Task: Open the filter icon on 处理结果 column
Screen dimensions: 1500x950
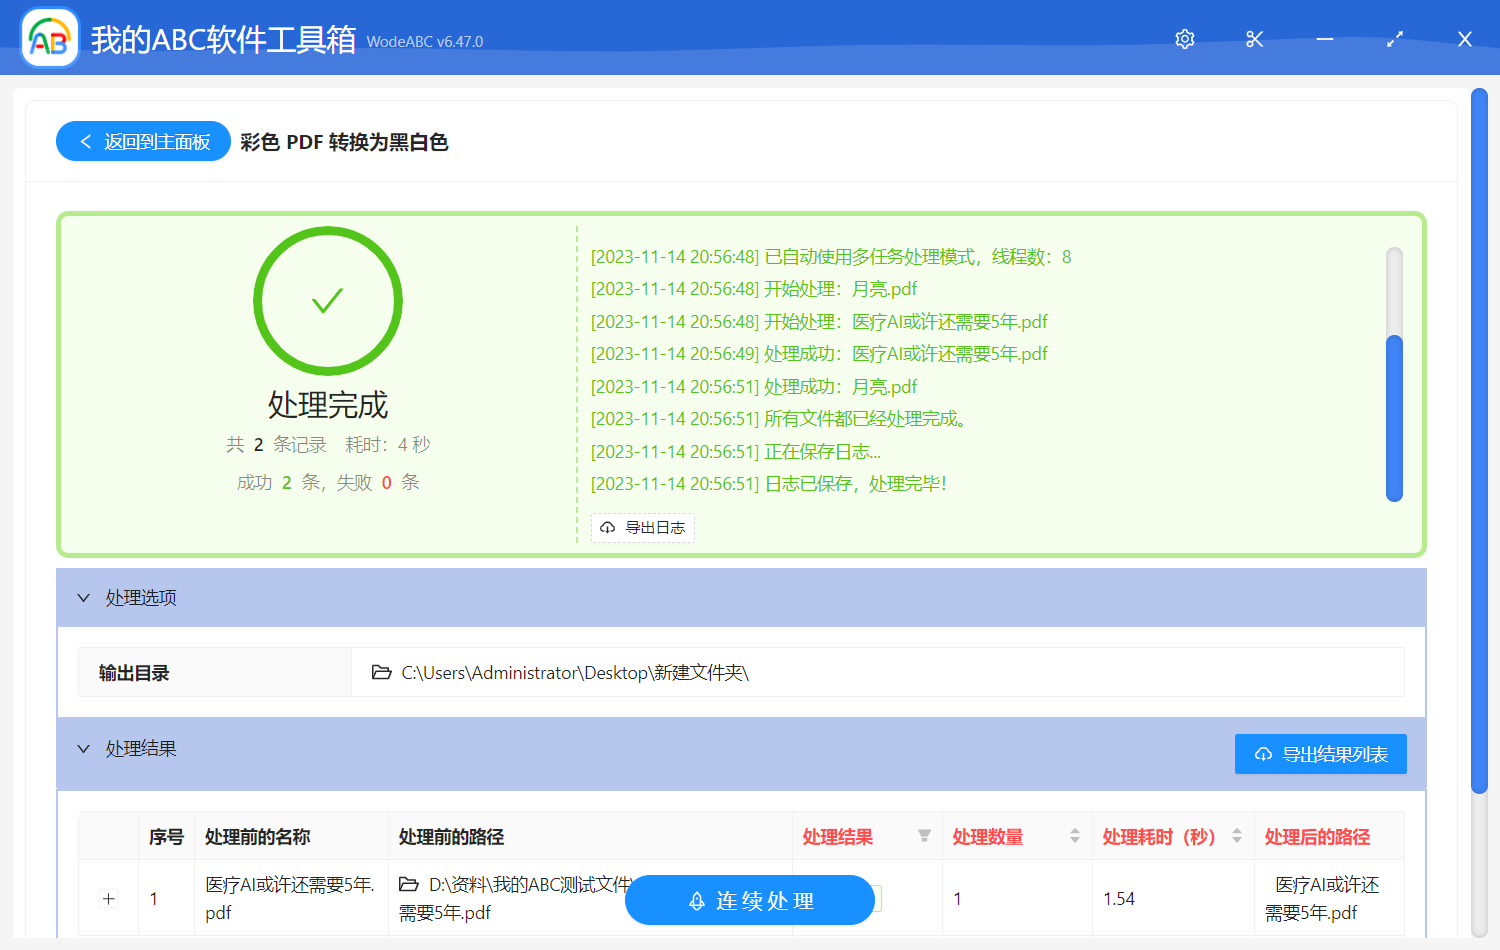Action: (x=925, y=836)
